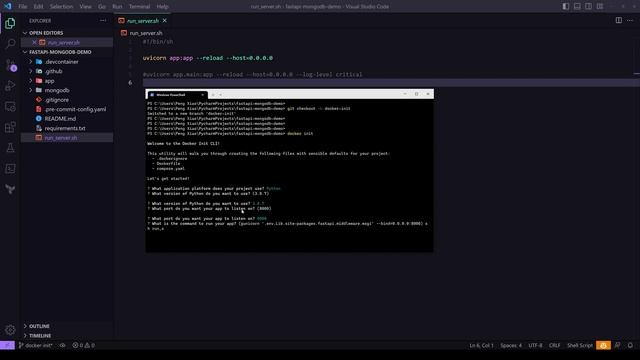Click run_server.sh in the breadcrumb
Image resolution: width=640 pixels, height=360 pixels.
146,33
